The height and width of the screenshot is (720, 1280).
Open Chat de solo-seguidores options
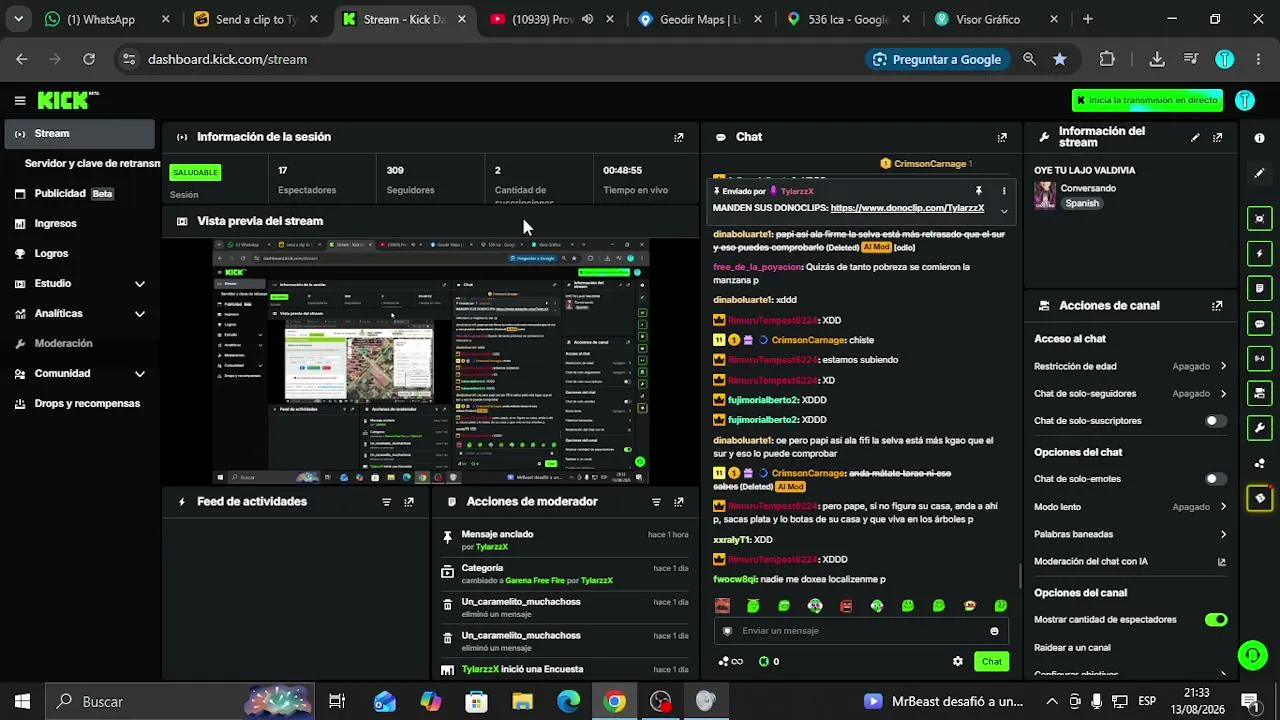pos(1130,394)
